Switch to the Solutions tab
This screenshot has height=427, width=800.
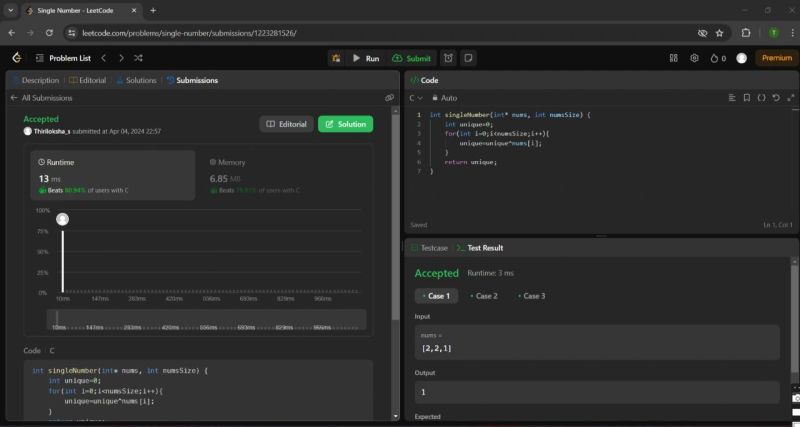click(x=136, y=80)
